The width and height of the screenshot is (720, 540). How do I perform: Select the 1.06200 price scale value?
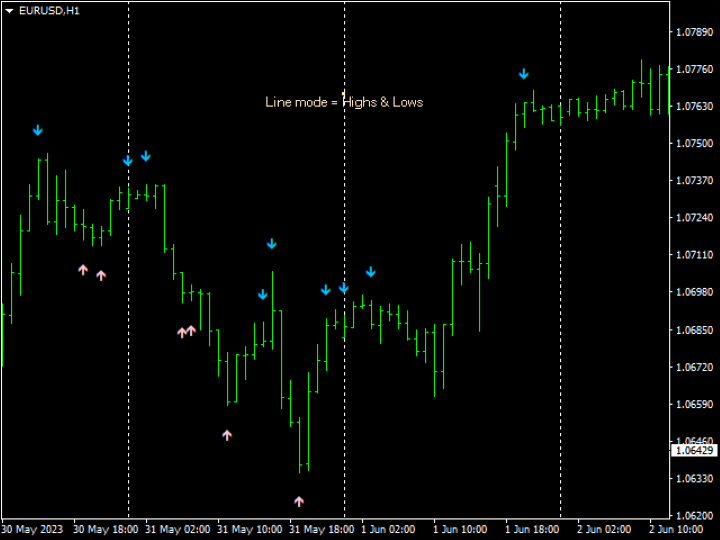point(695,515)
